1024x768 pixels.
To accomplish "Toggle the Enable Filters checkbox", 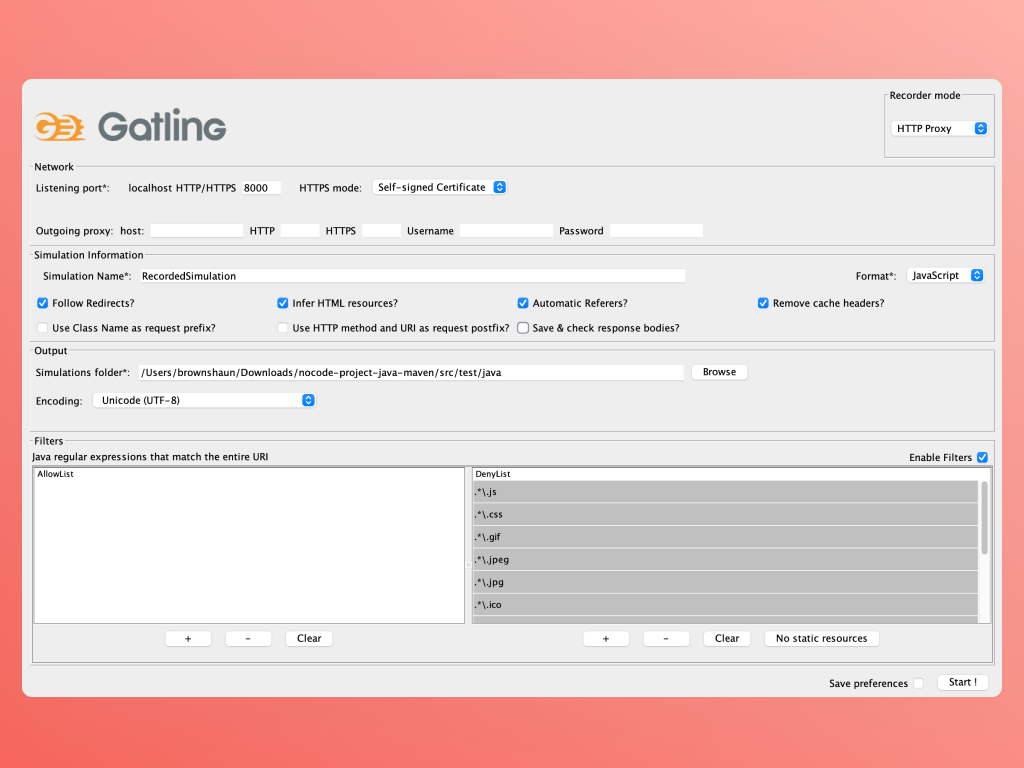I will click(982, 457).
